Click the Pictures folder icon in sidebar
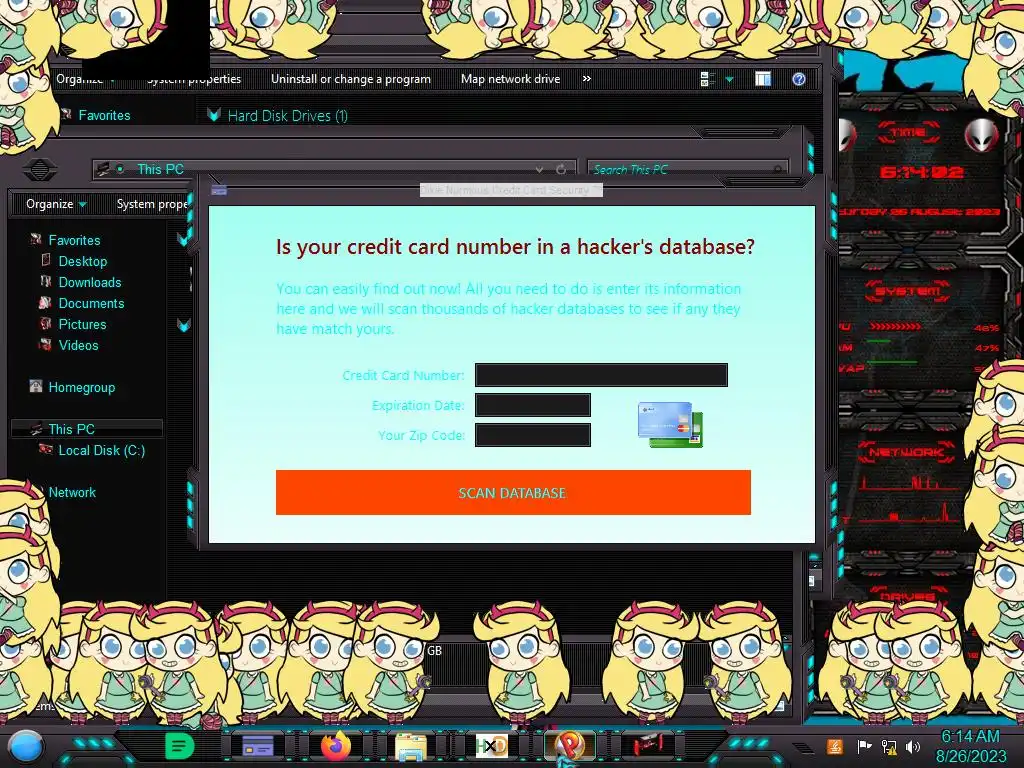The image size is (1024, 768). click(46, 323)
